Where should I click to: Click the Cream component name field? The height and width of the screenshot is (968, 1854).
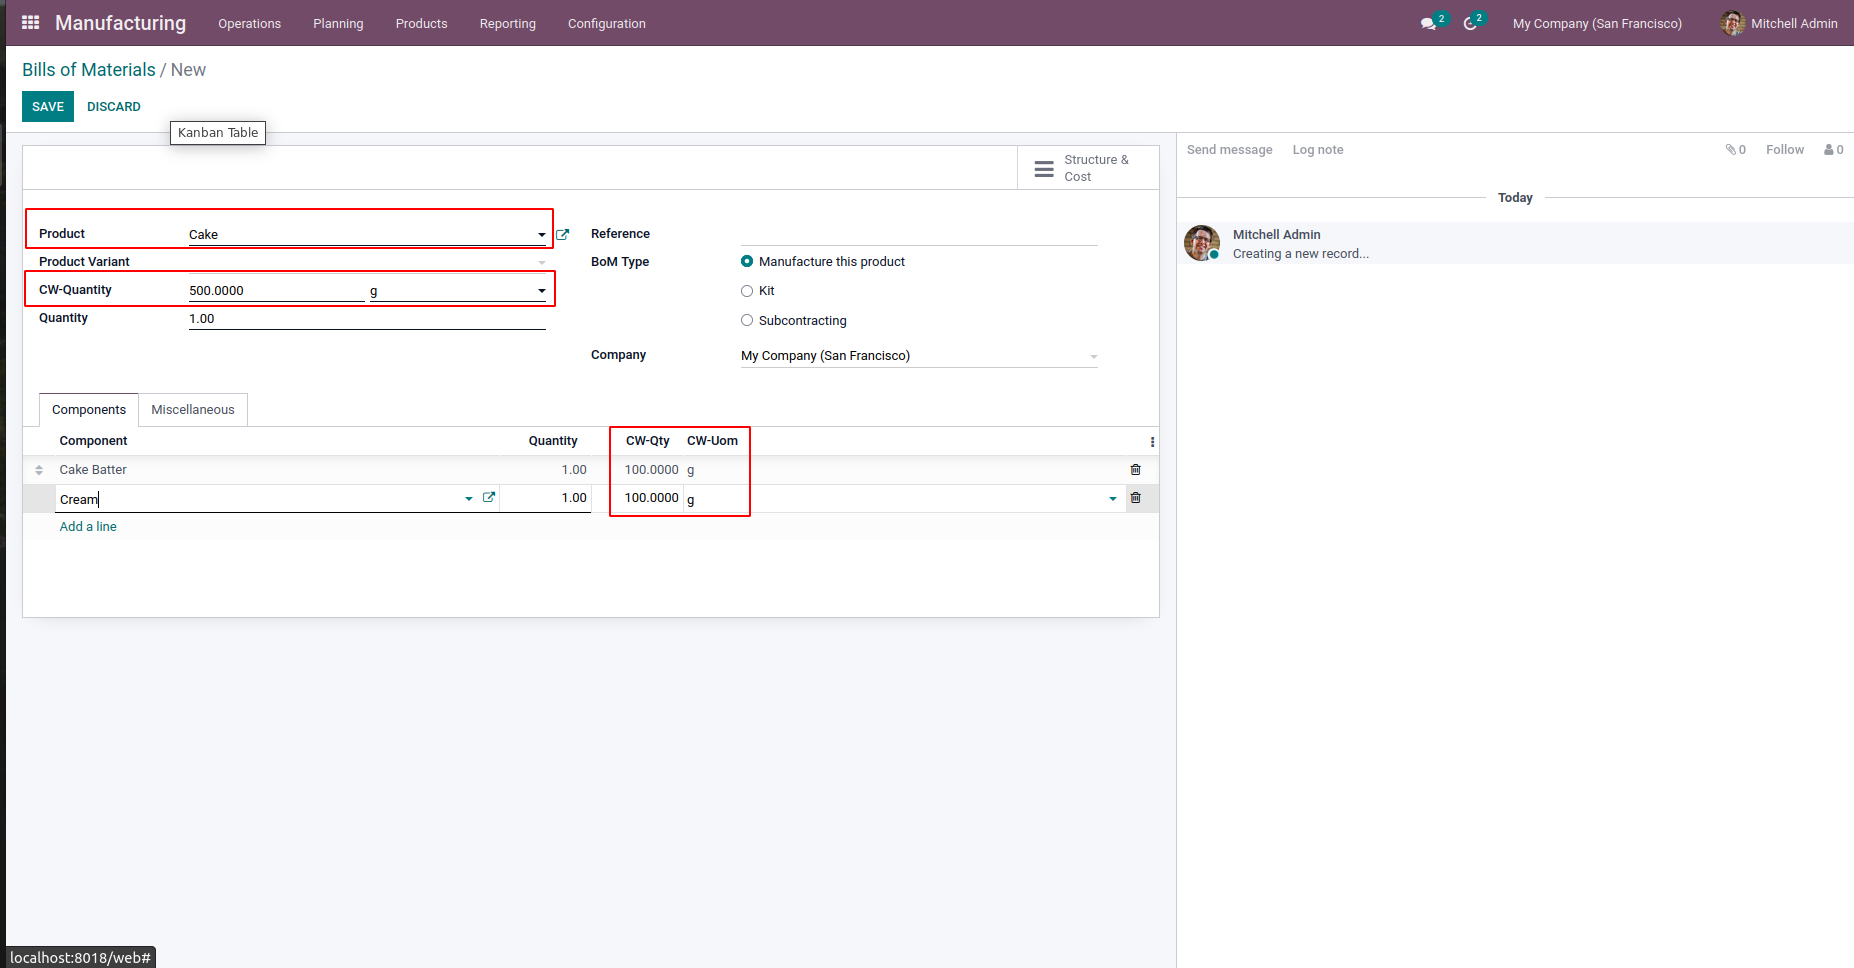click(x=259, y=499)
